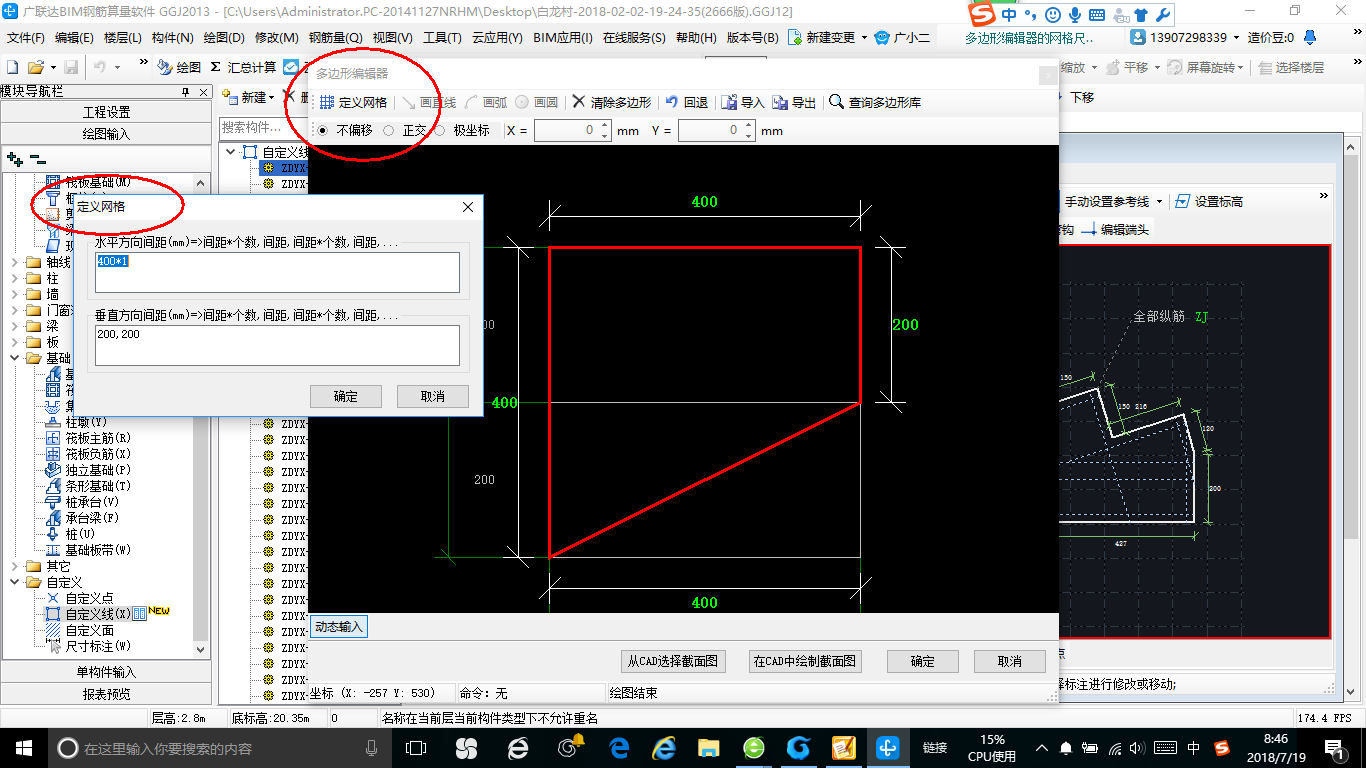Open the 钢筋量(Q) menu
The width and height of the screenshot is (1366, 768).
(335, 37)
